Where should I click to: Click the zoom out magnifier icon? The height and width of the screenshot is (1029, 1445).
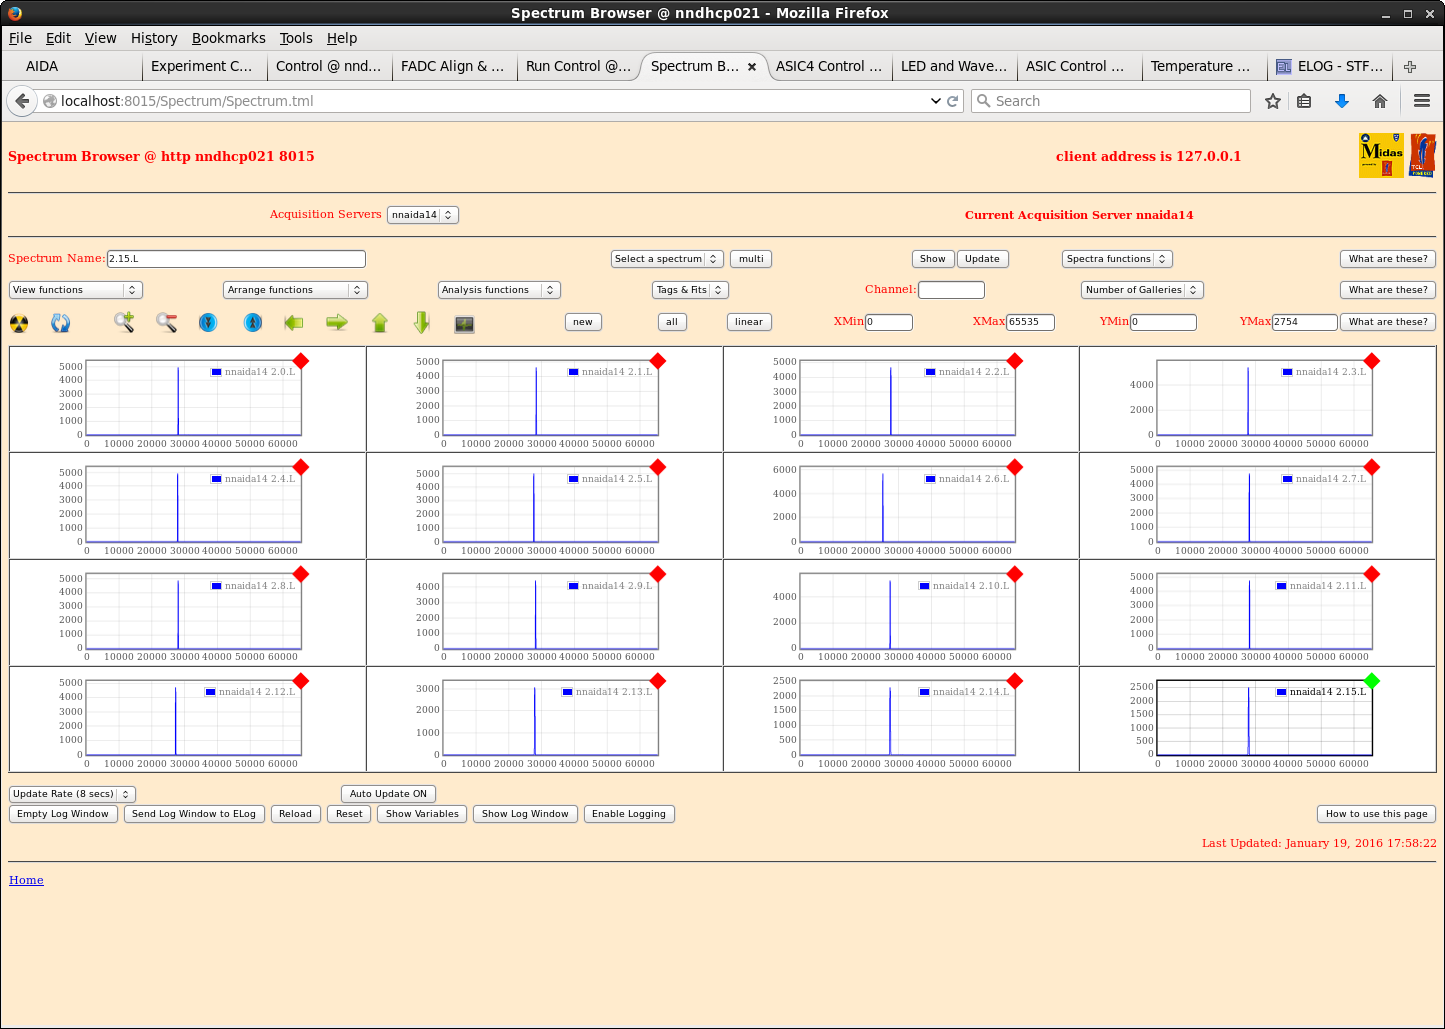[166, 322]
